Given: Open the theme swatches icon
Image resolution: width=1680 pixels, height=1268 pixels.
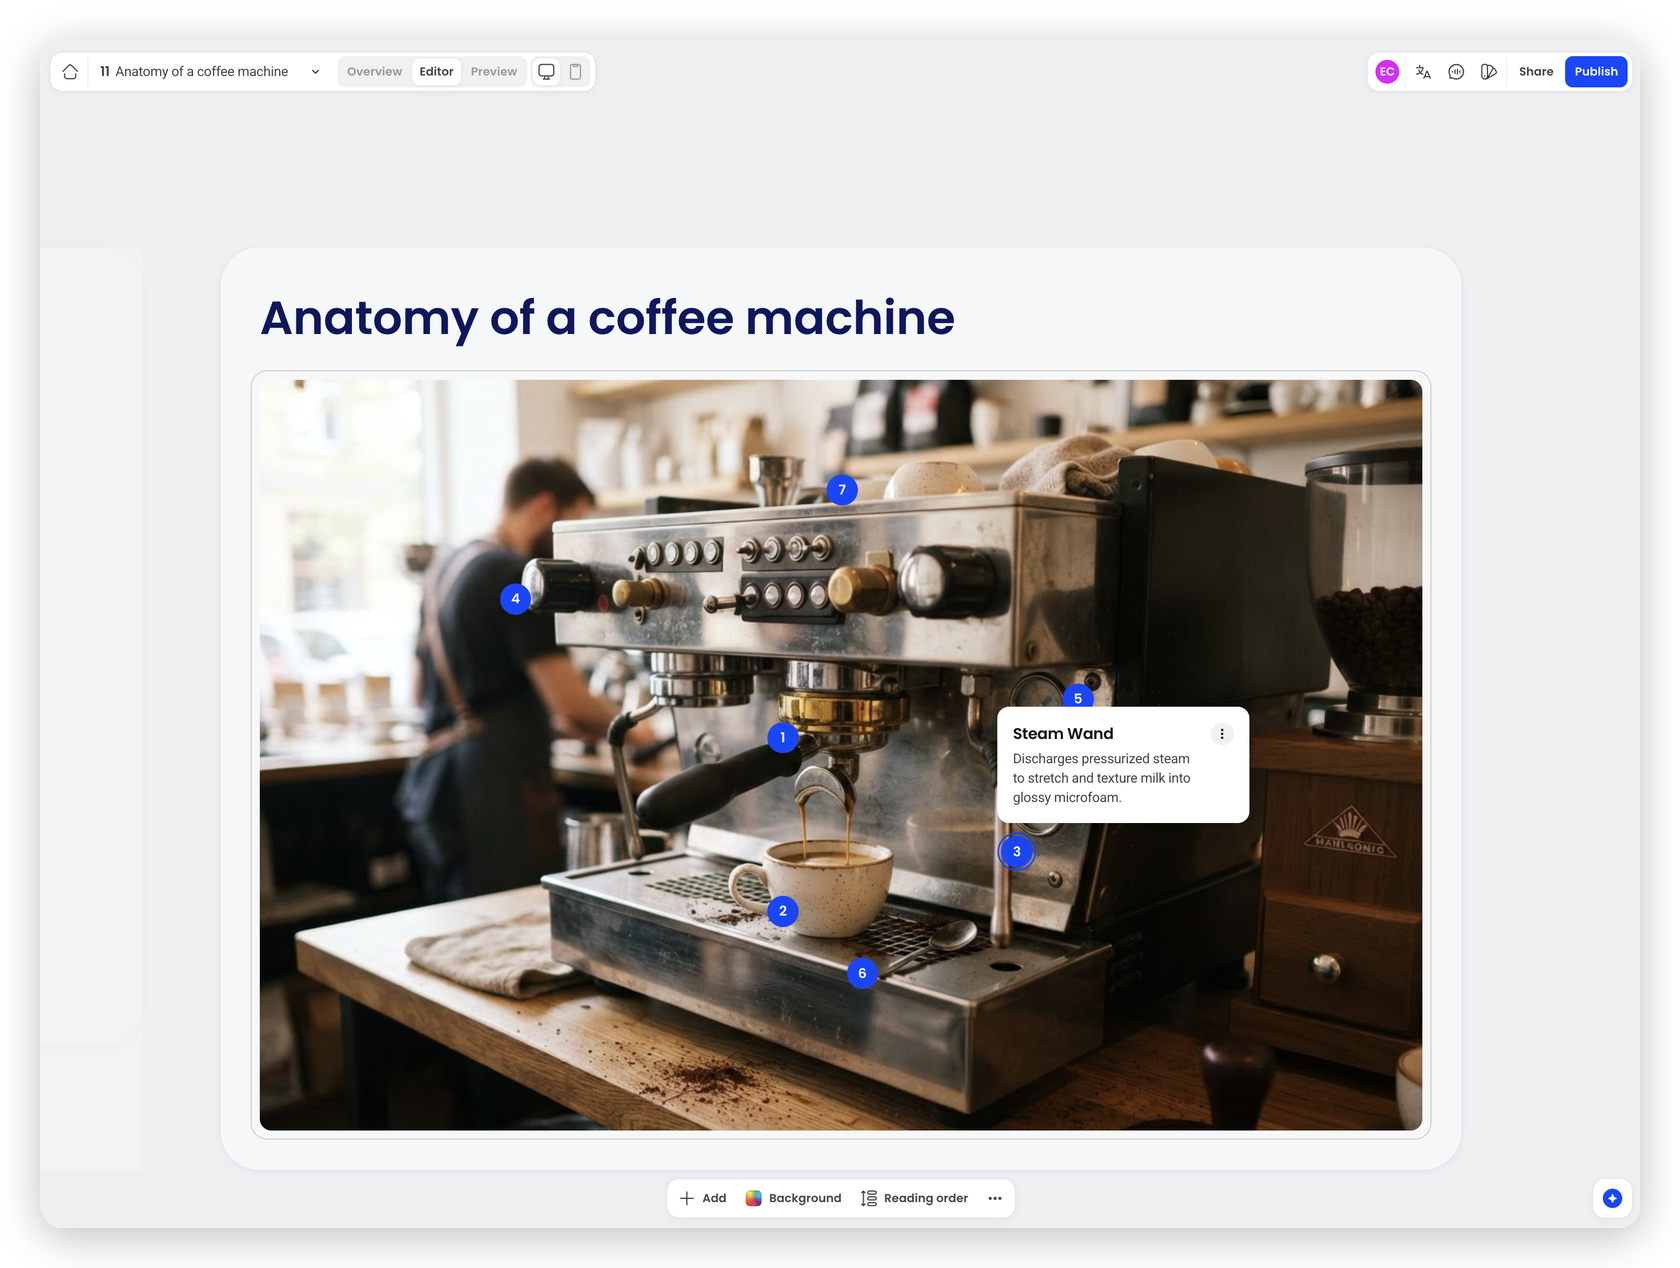Looking at the screenshot, I should pos(1489,72).
